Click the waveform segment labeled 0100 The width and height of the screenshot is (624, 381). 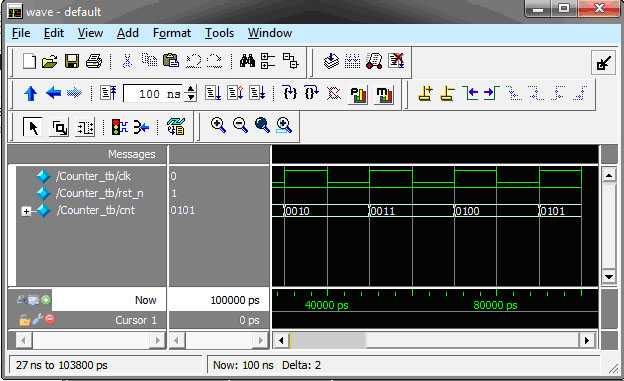coord(467,211)
